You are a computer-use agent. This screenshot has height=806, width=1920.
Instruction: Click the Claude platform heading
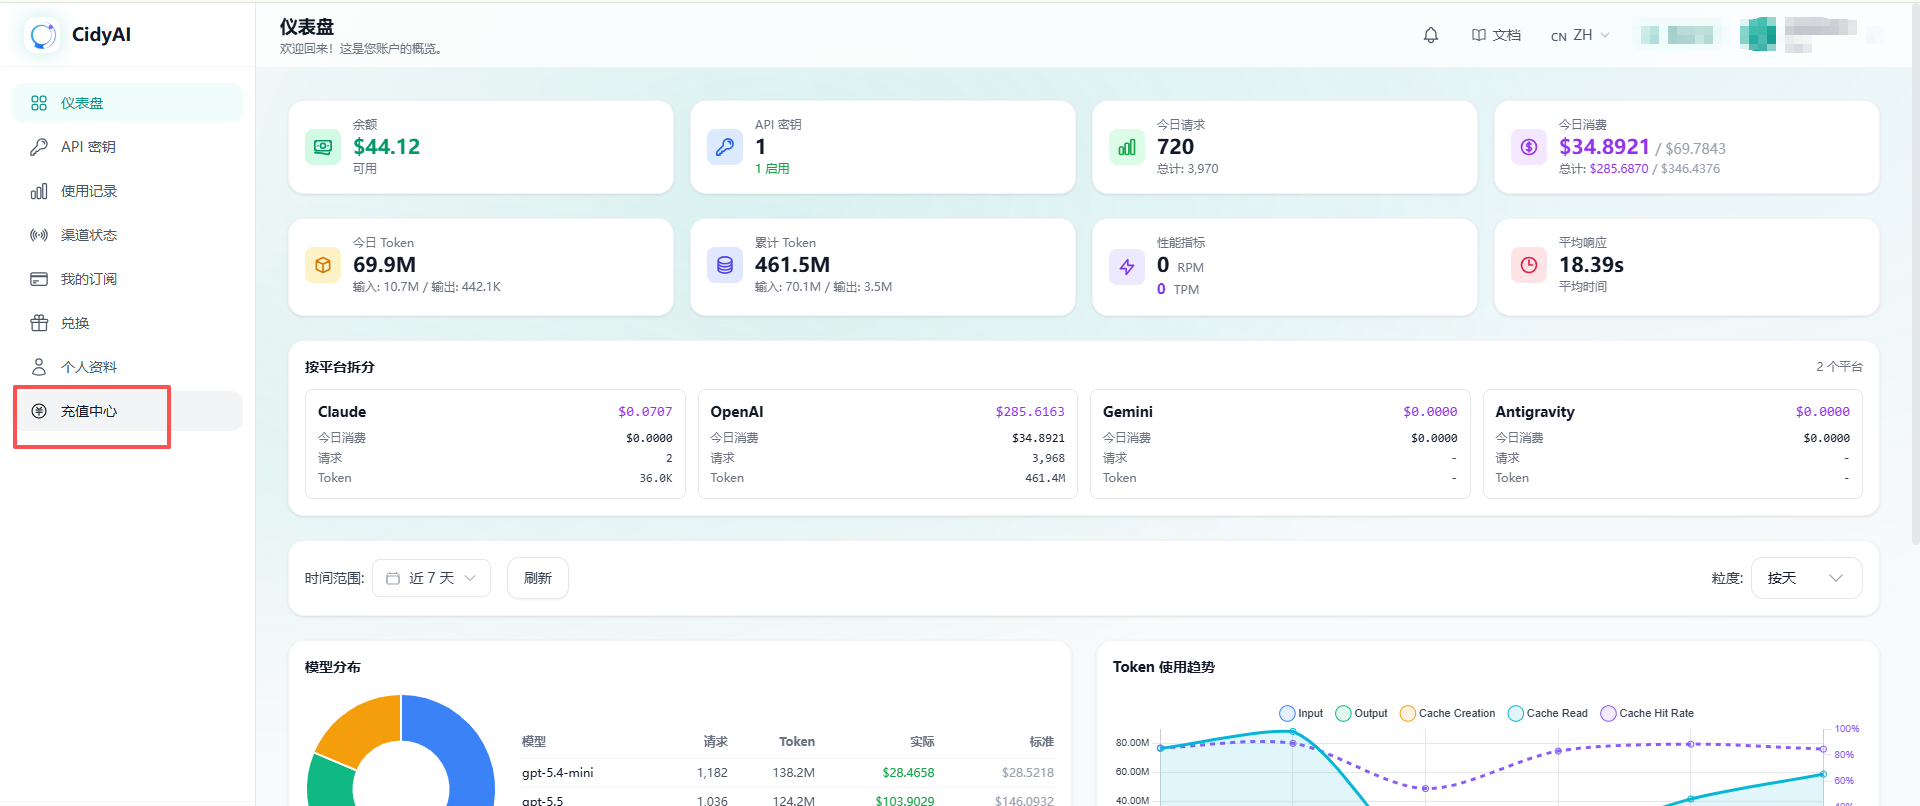[342, 412]
